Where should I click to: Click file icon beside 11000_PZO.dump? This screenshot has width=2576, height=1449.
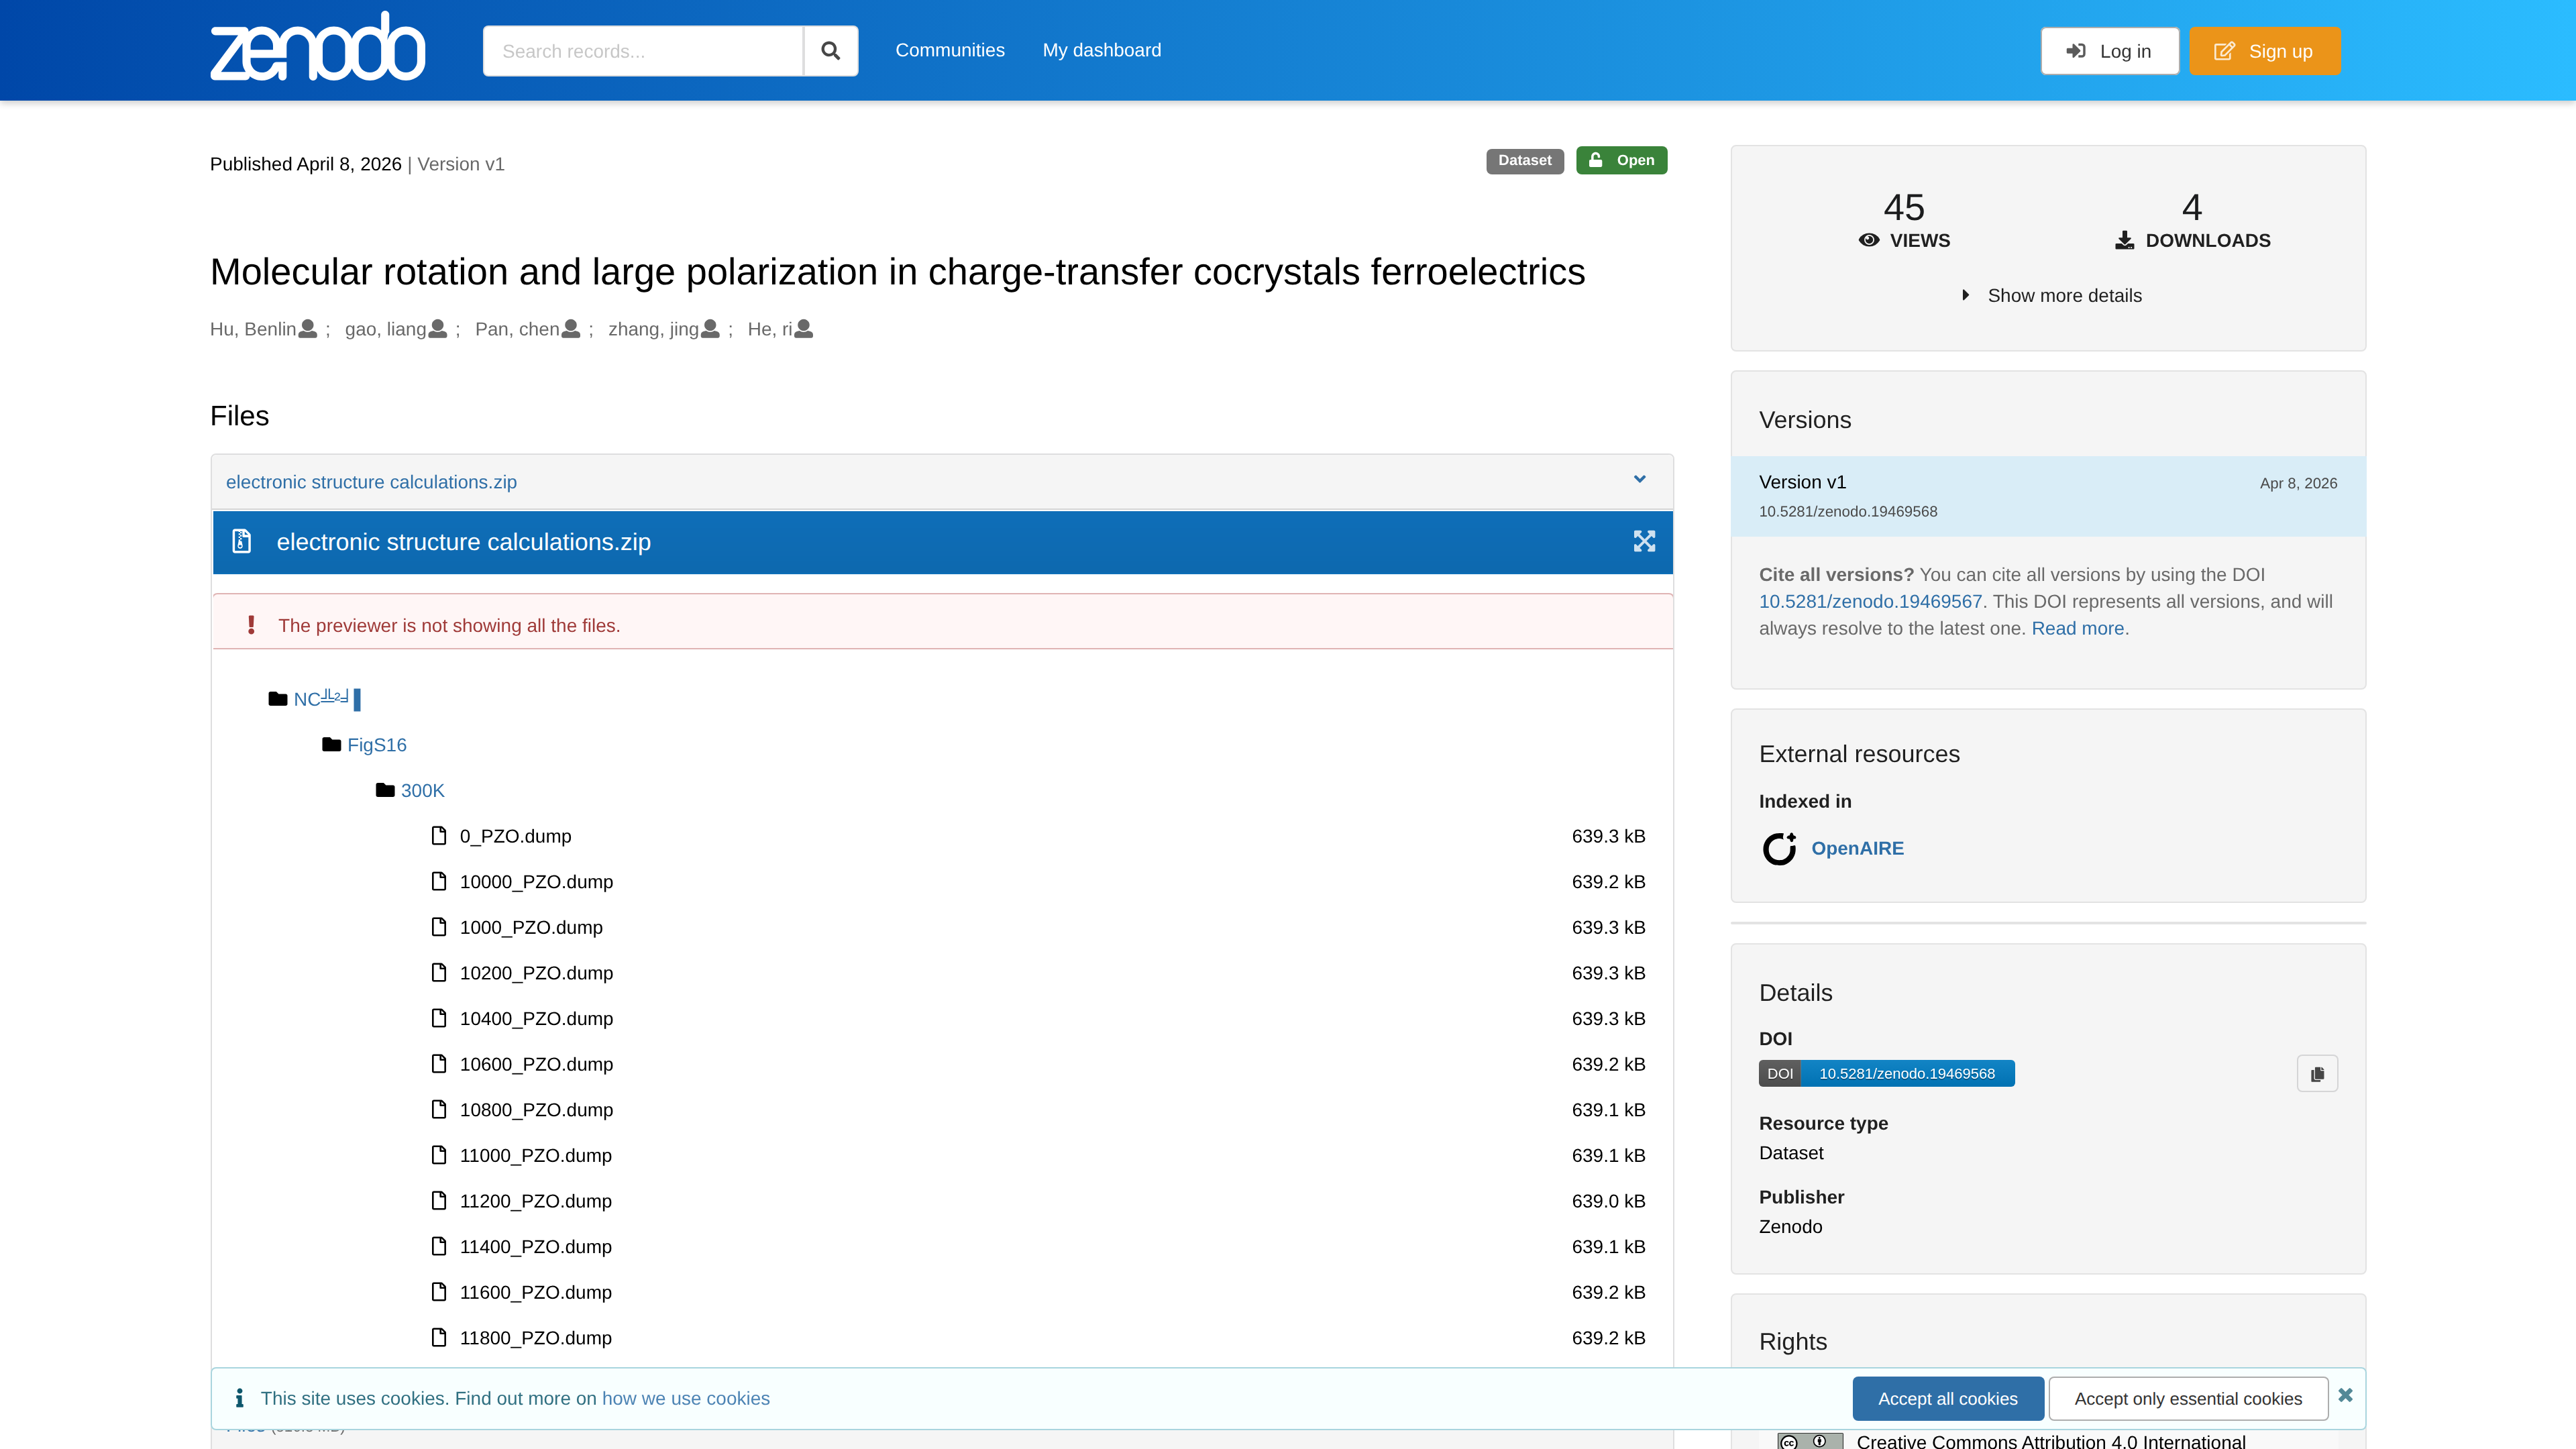[439, 1154]
